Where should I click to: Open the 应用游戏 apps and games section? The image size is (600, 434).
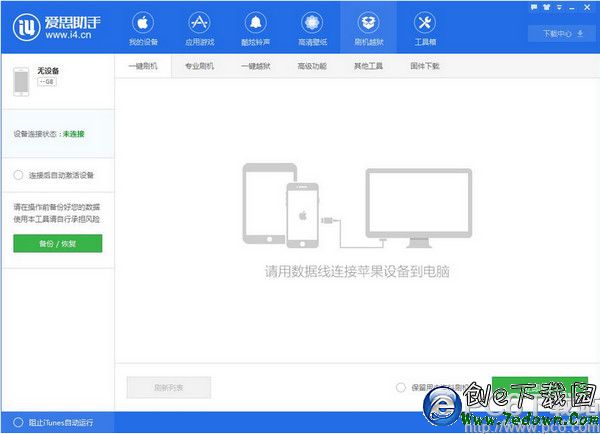199,29
